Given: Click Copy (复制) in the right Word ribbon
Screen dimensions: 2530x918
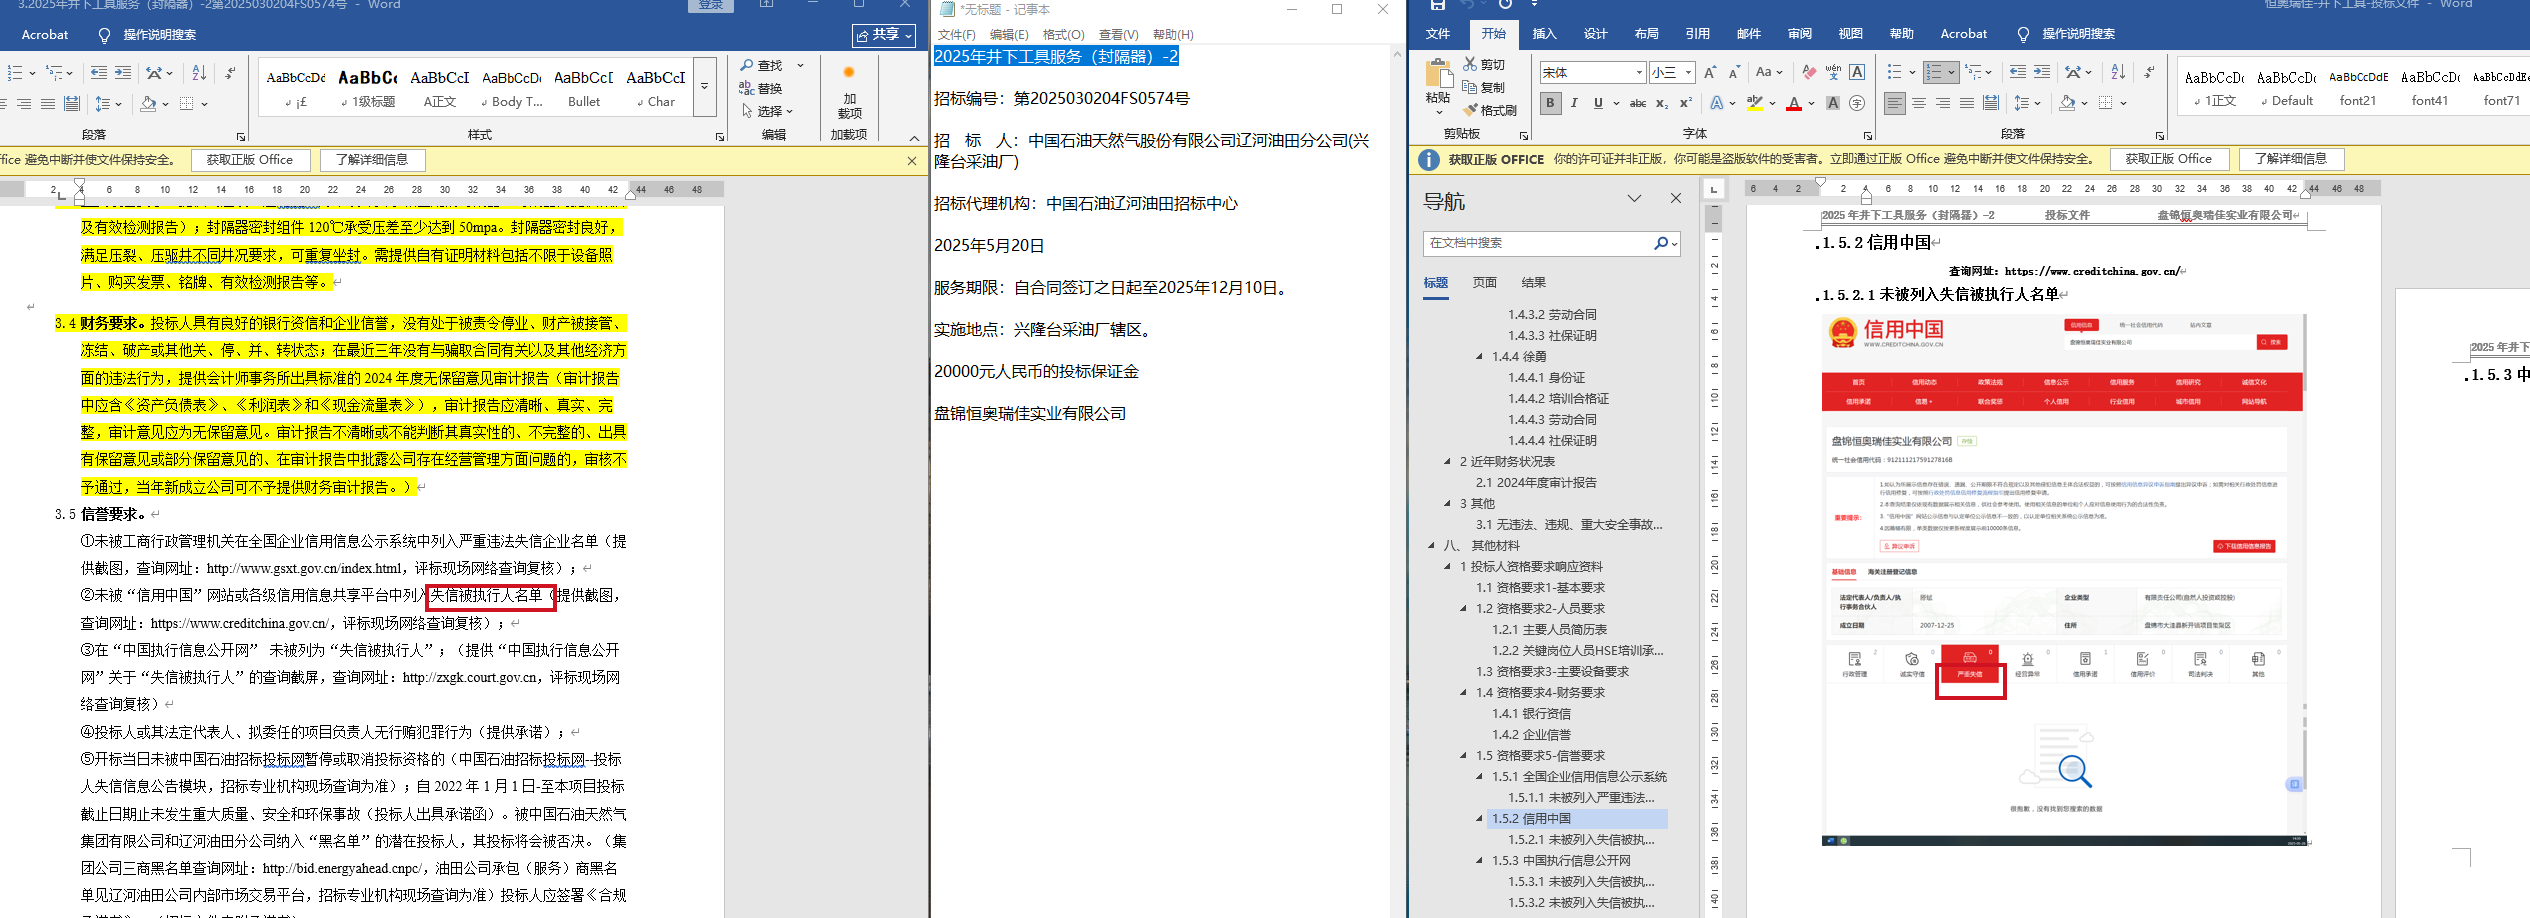Looking at the screenshot, I should point(1484,87).
